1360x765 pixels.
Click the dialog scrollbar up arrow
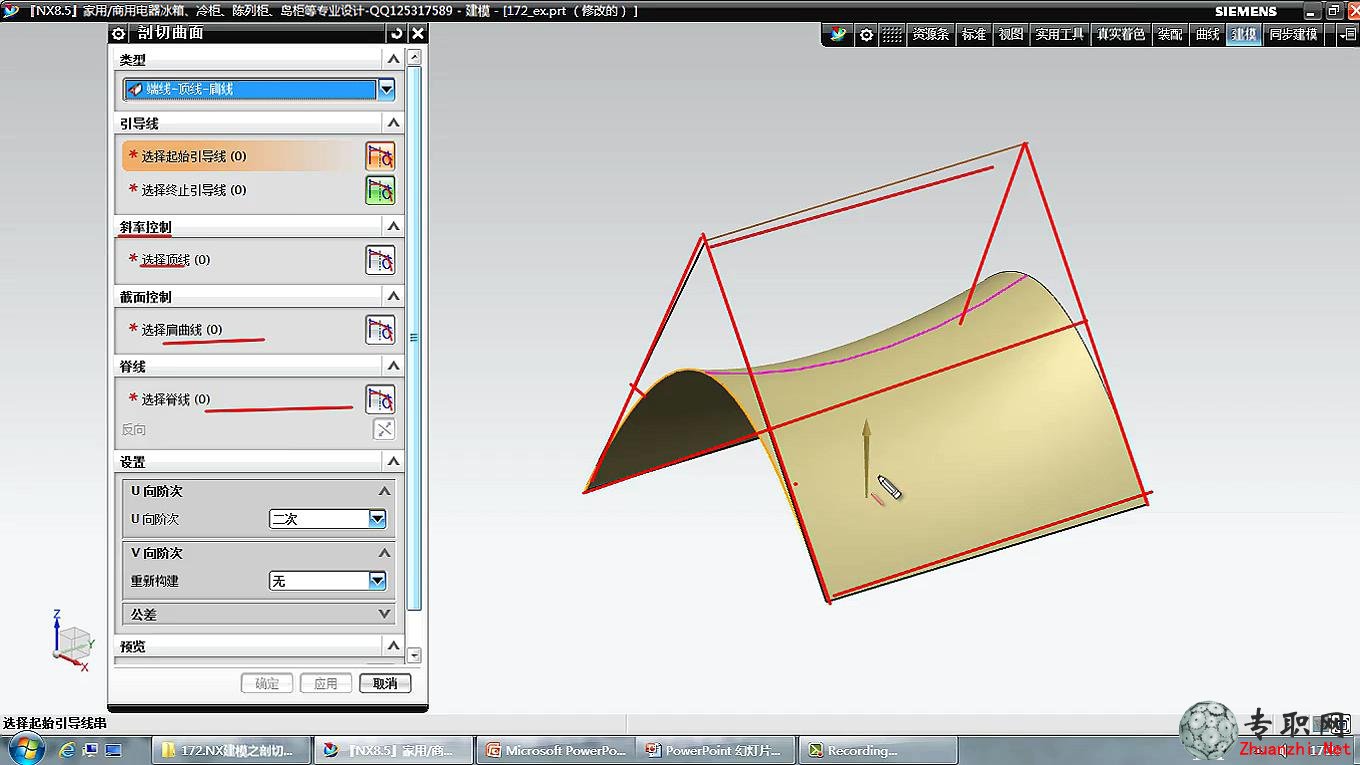(x=414, y=57)
